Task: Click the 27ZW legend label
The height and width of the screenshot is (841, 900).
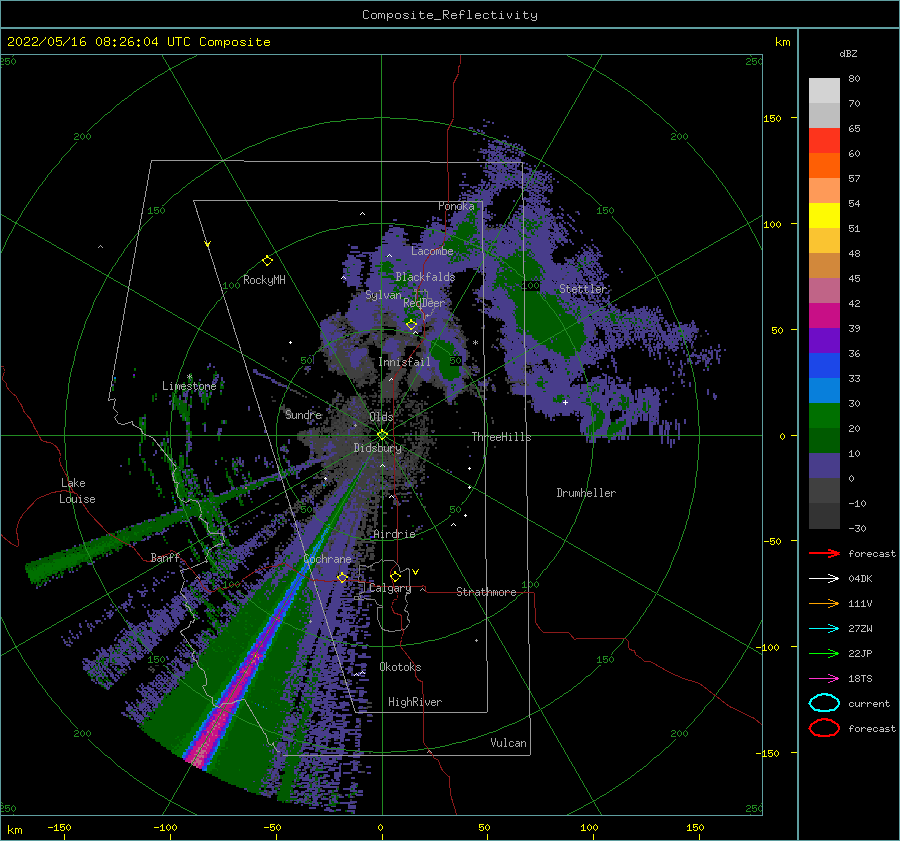Action: pyautogui.click(x=860, y=629)
